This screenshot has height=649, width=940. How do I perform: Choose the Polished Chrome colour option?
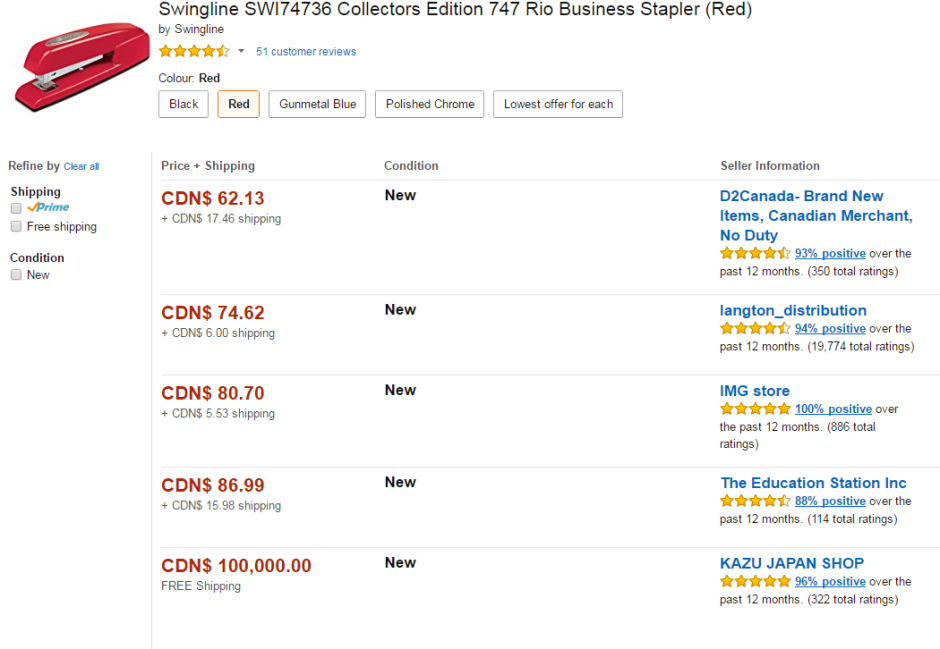[430, 104]
